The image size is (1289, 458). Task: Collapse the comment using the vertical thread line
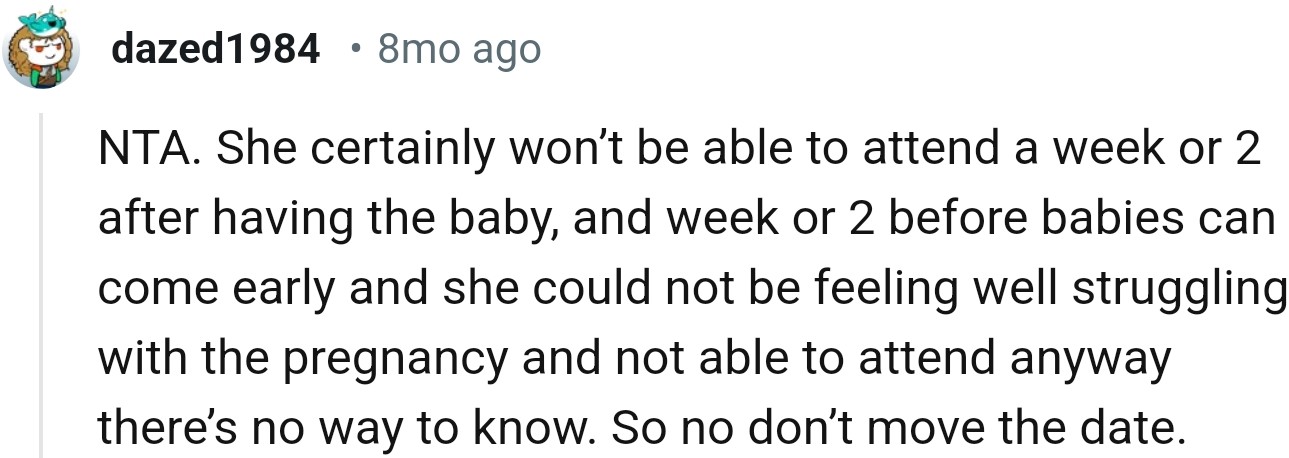pos(41,285)
